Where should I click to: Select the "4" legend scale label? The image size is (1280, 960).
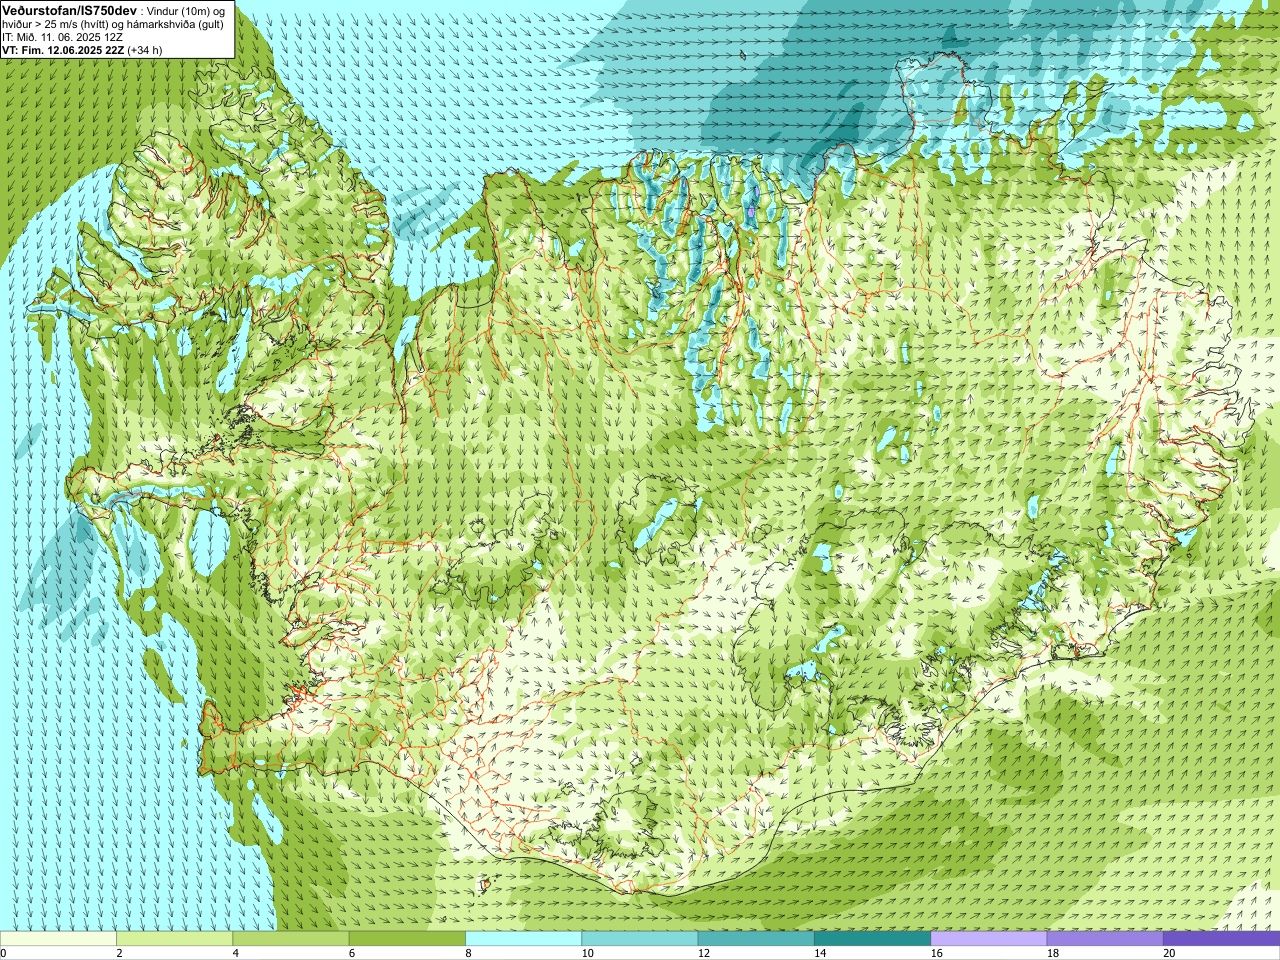click(x=235, y=953)
